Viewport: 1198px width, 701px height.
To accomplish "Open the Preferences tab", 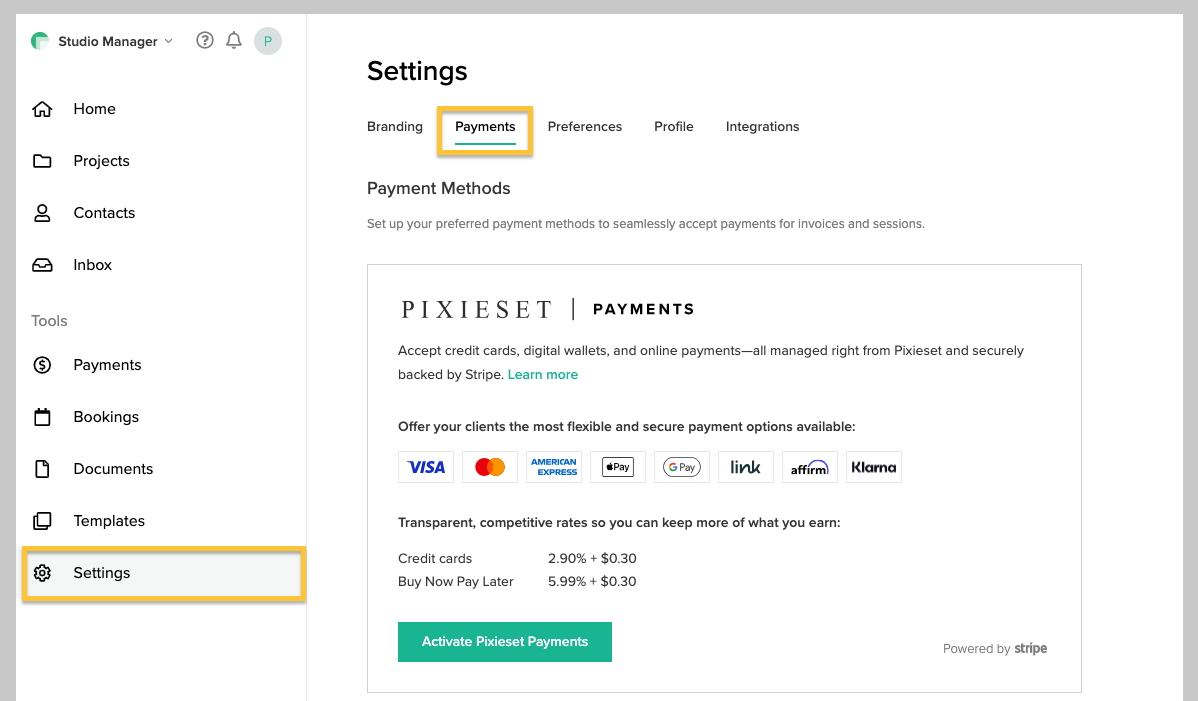I will pos(585,127).
